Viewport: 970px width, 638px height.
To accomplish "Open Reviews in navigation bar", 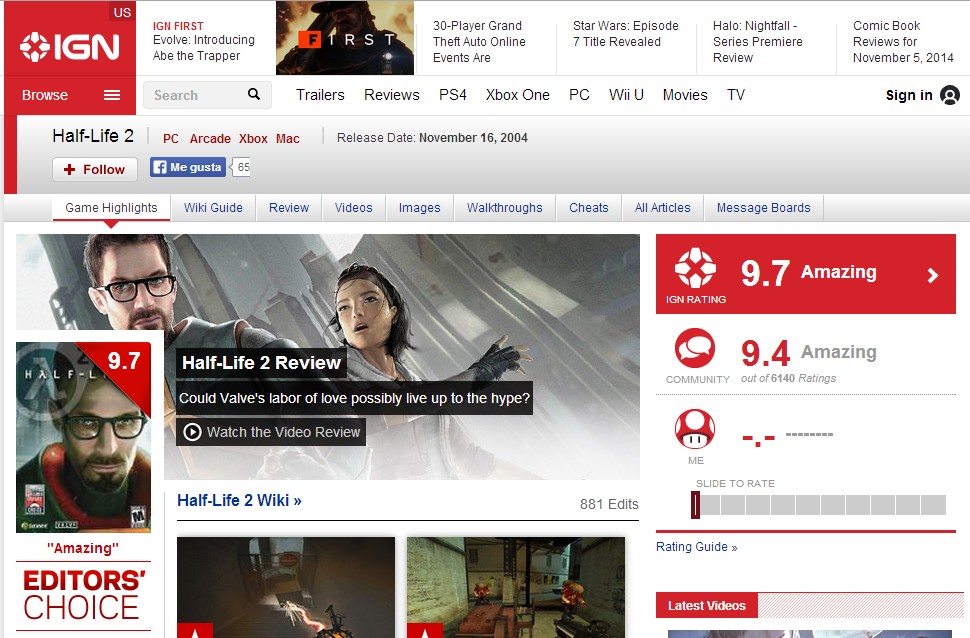I will 392,95.
